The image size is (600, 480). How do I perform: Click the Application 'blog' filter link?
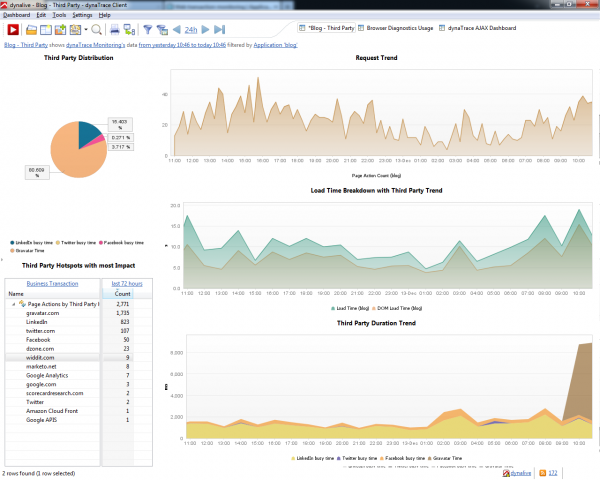click(x=276, y=45)
